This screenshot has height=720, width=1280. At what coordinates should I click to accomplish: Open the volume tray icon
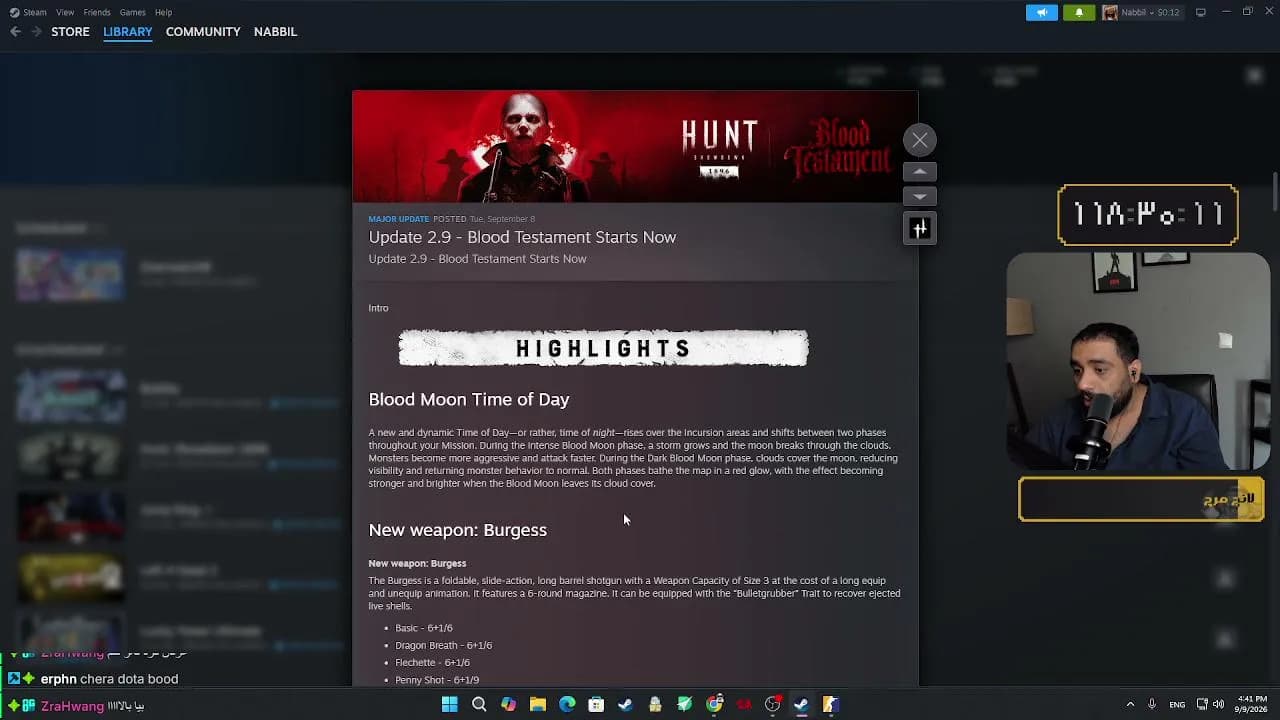pyautogui.click(x=1218, y=704)
